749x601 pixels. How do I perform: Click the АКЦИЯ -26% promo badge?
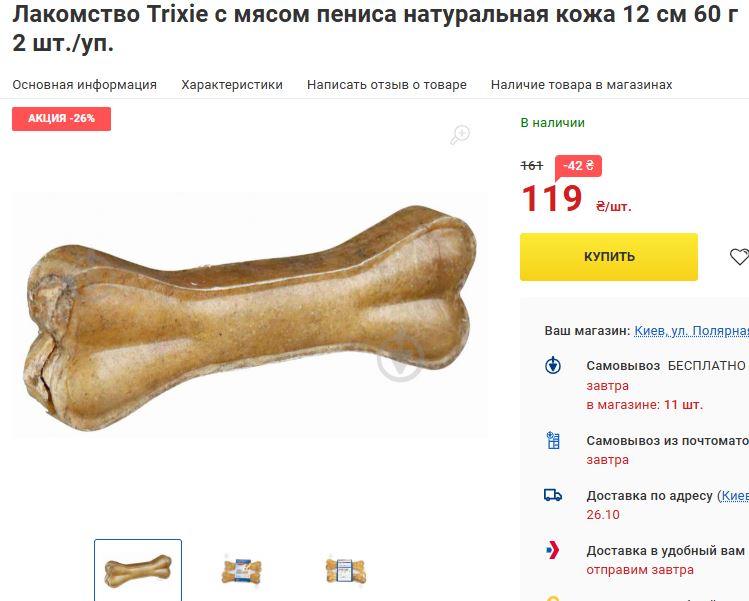[62, 118]
